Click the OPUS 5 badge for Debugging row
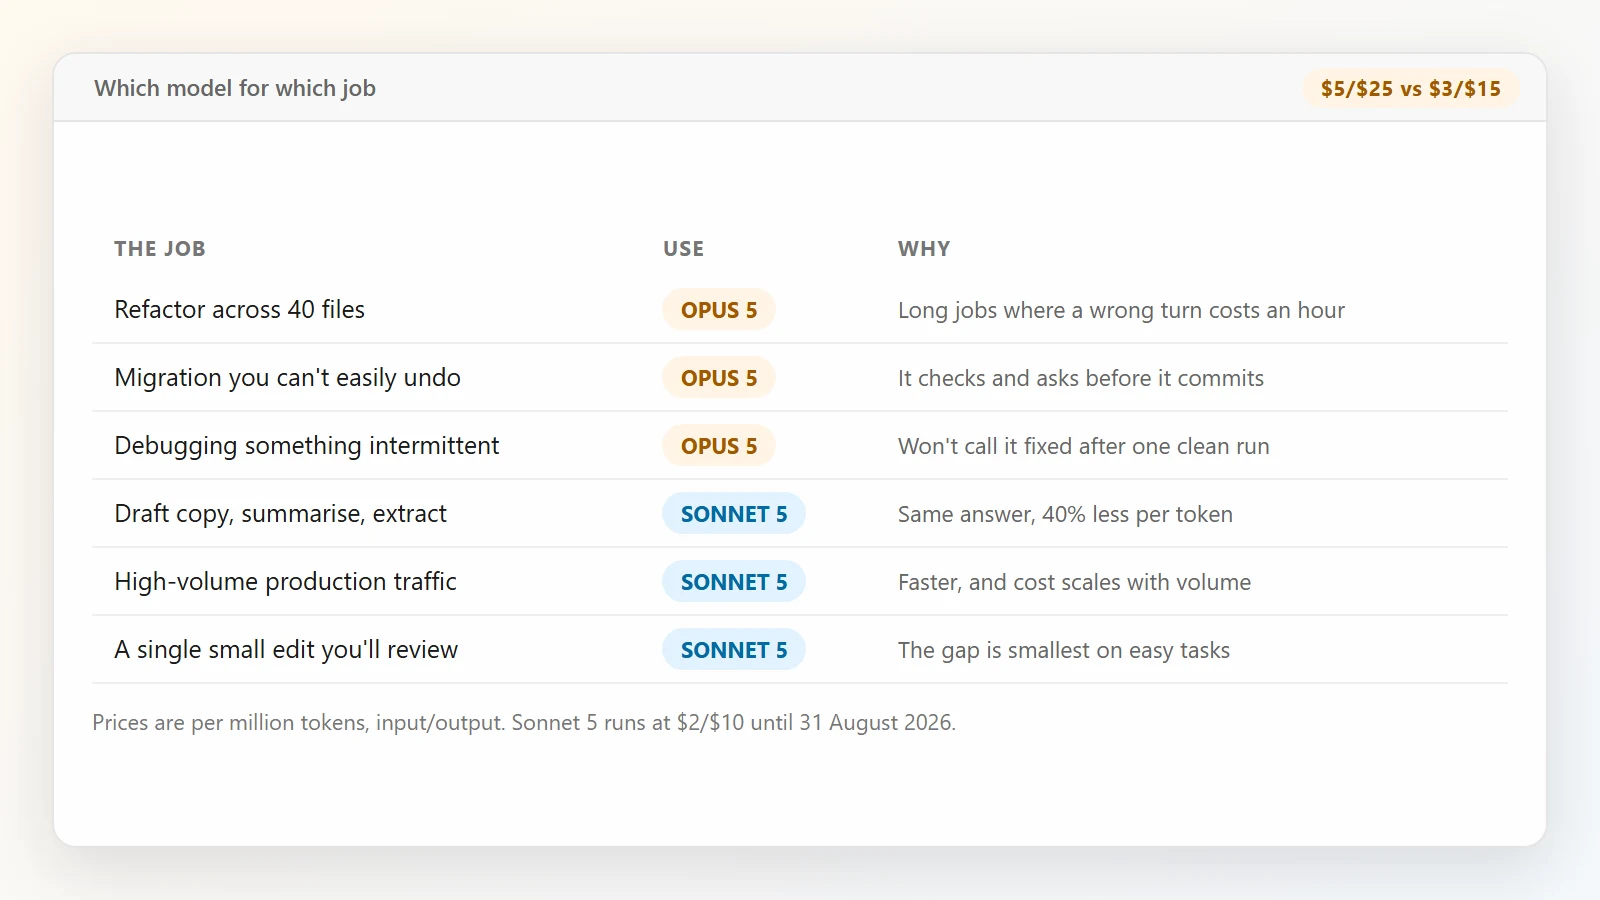 719,446
